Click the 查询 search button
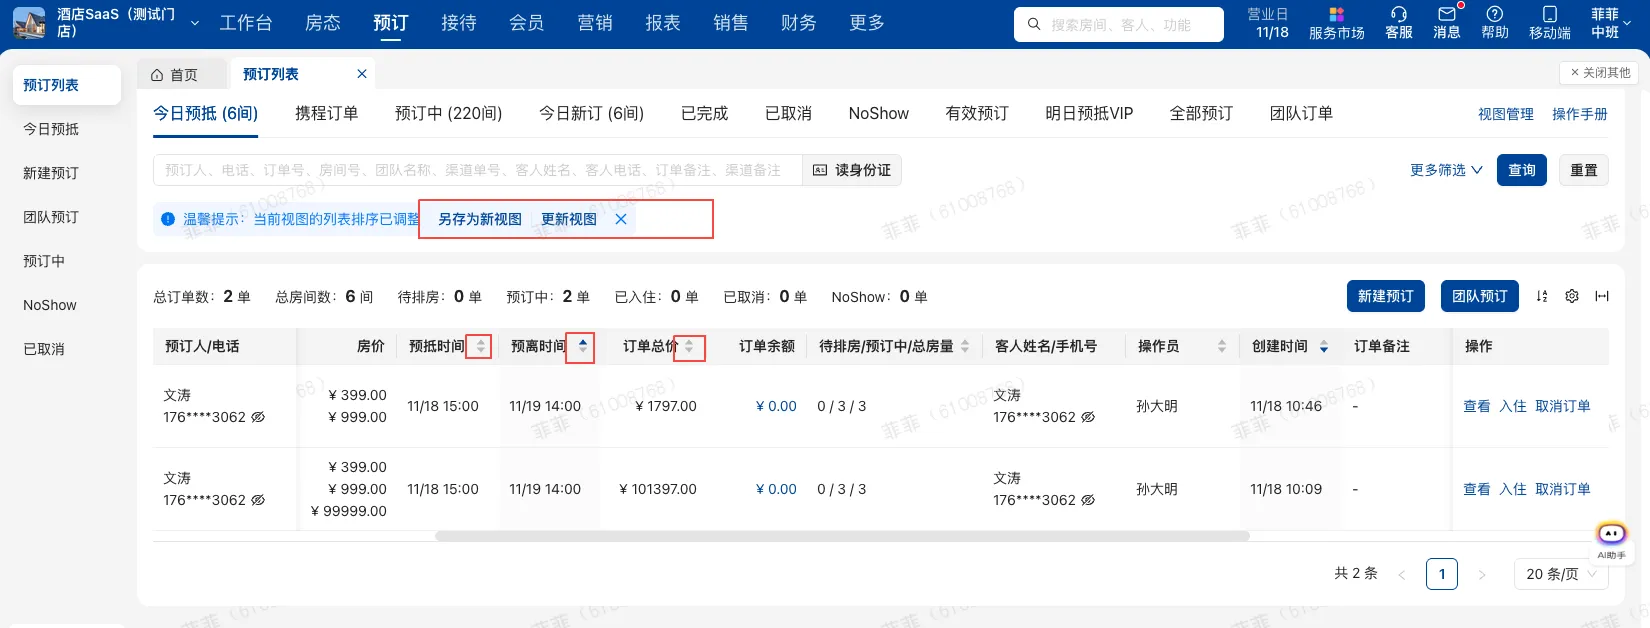 (1522, 170)
